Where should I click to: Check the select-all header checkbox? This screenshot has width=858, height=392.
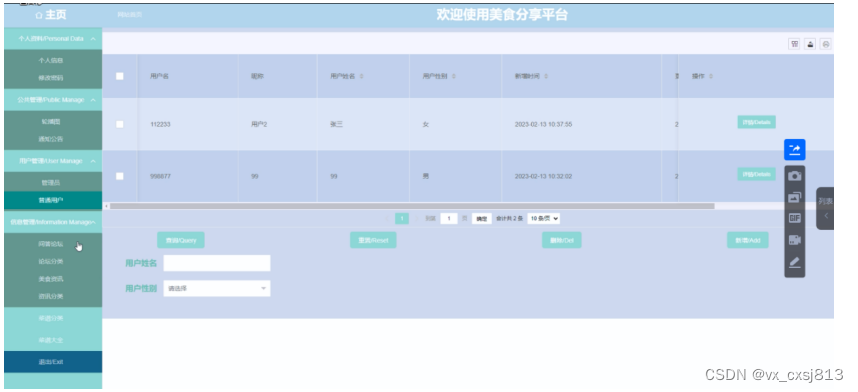pyautogui.click(x=119, y=76)
